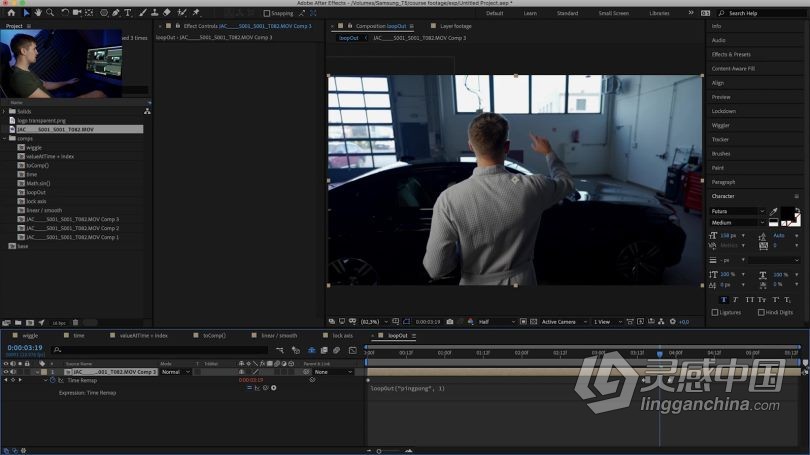This screenshot has height=455, width=810.
Task: Click the Home icon in the toolbar
Action: click(11, 12)
